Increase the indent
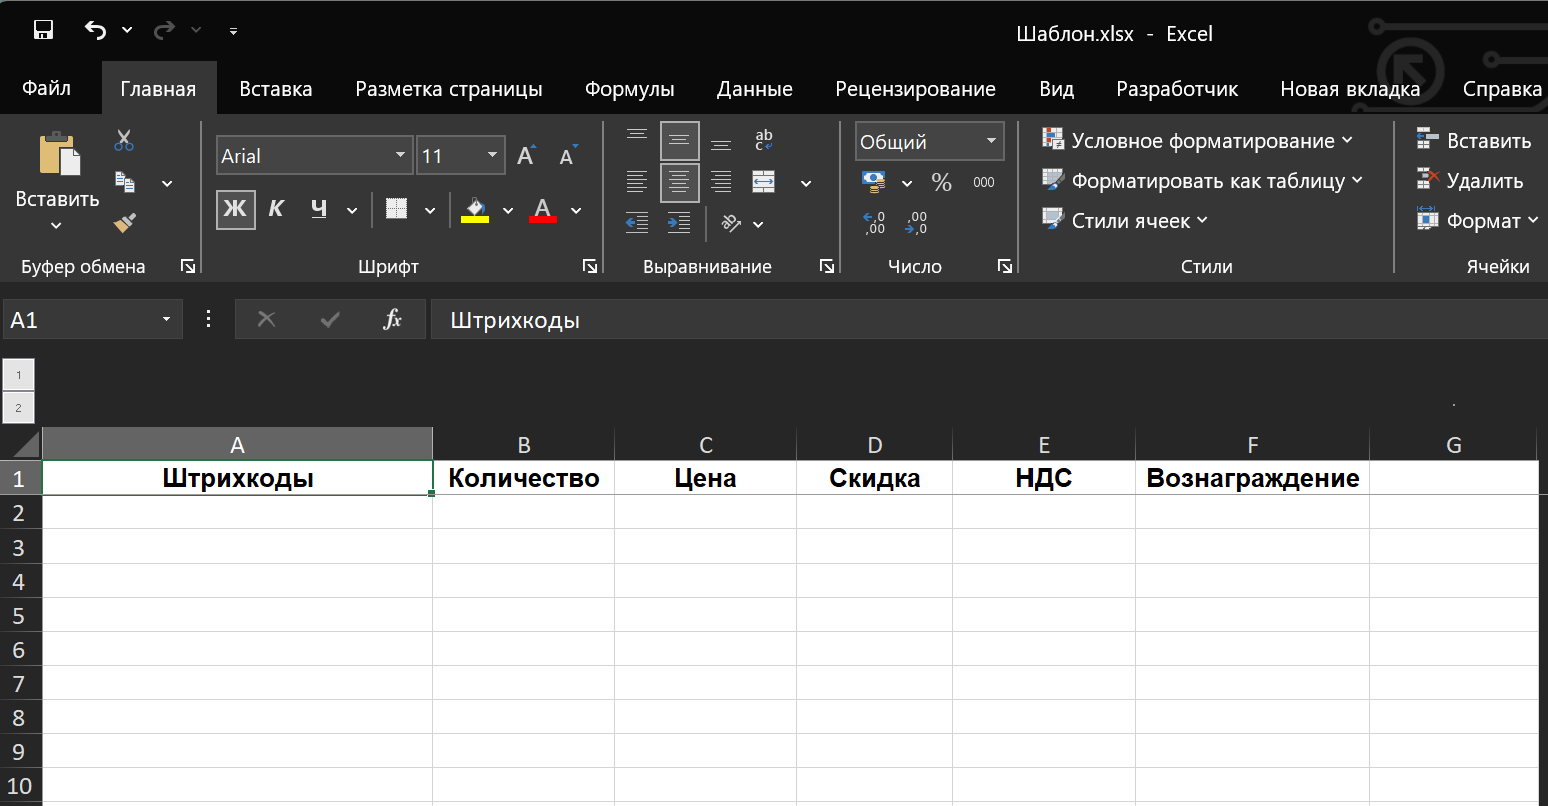 pos(679,223)
